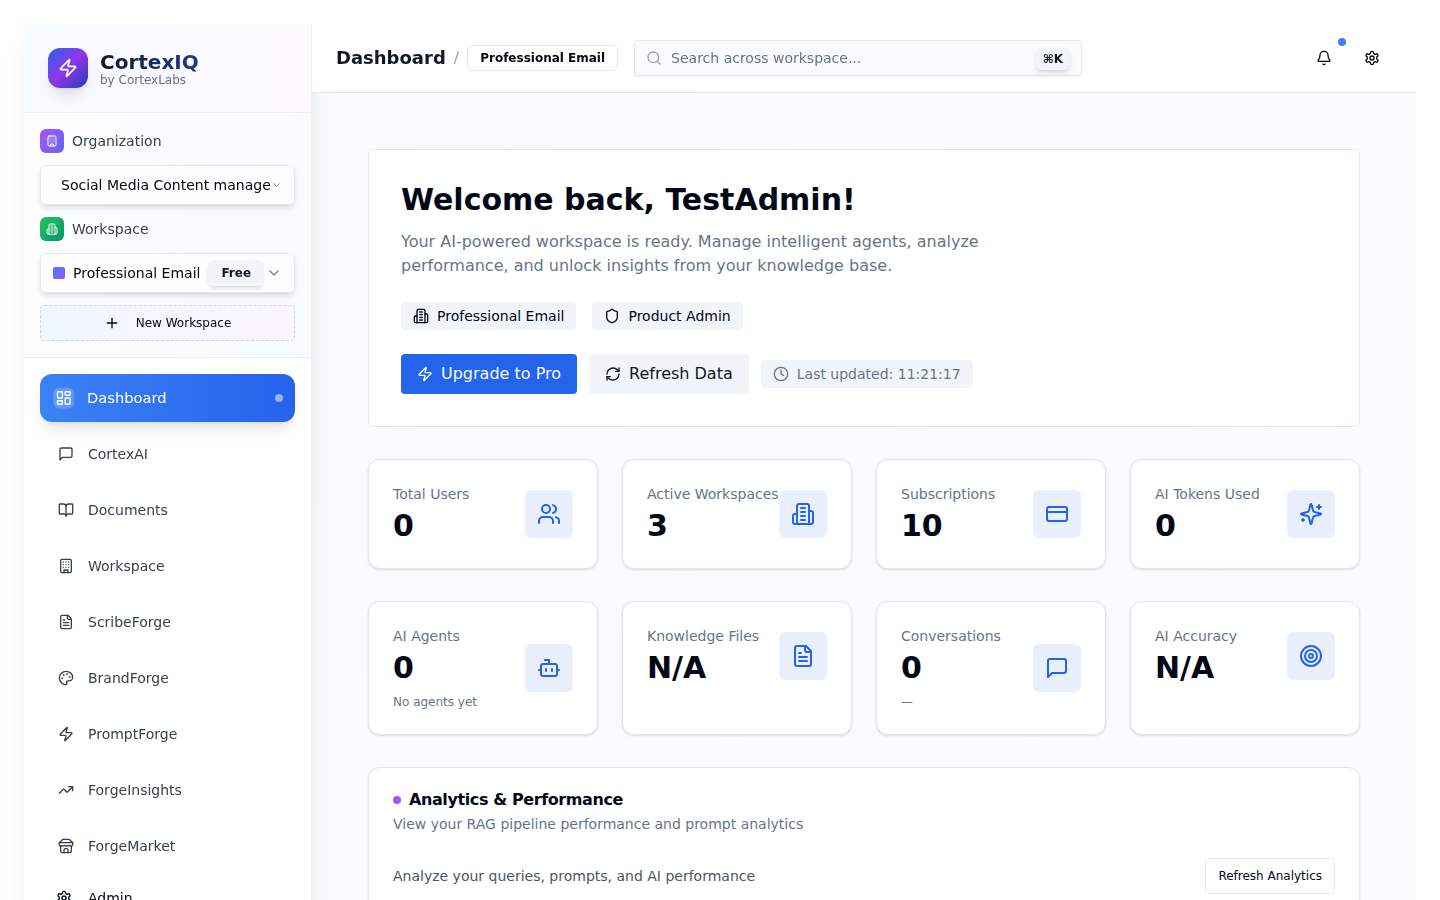The width and height of the screenshot is (1440, 900).
Task: Create a New Workspace
Action: 167,322
